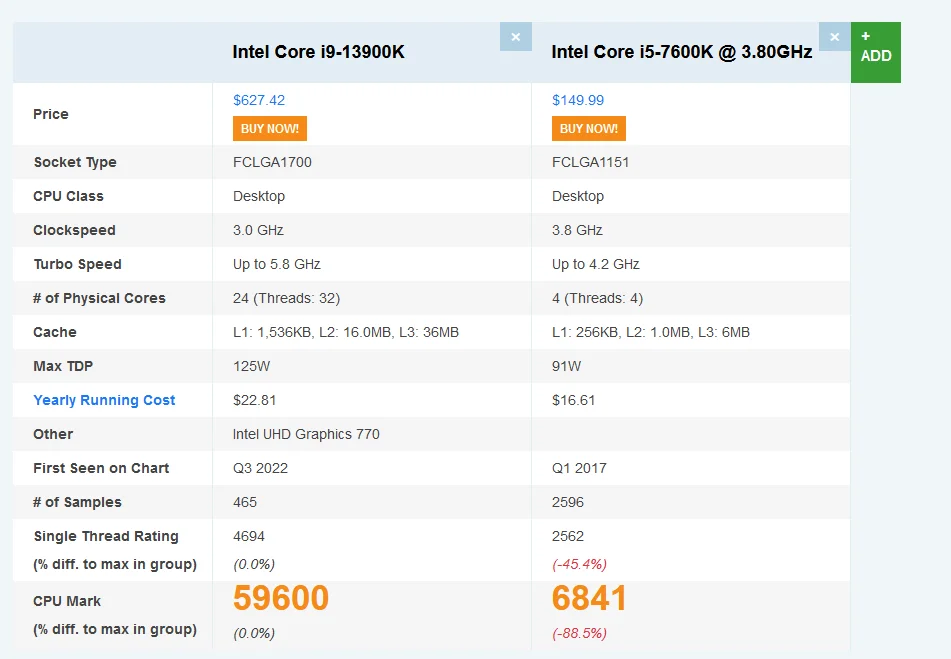Click the Max TDP row label

63,366
